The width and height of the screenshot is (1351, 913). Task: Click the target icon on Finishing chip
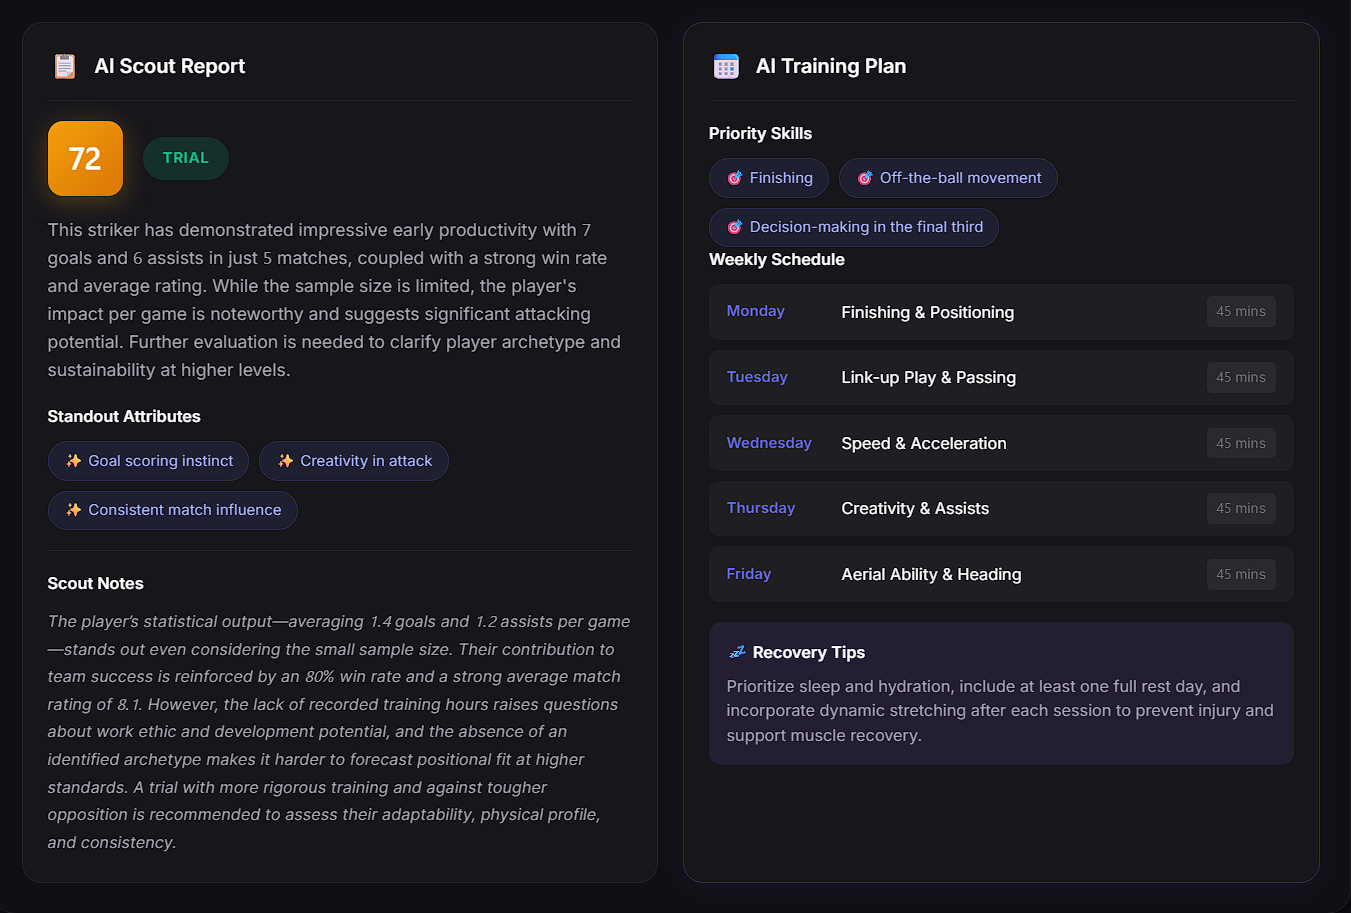point(734,178)
